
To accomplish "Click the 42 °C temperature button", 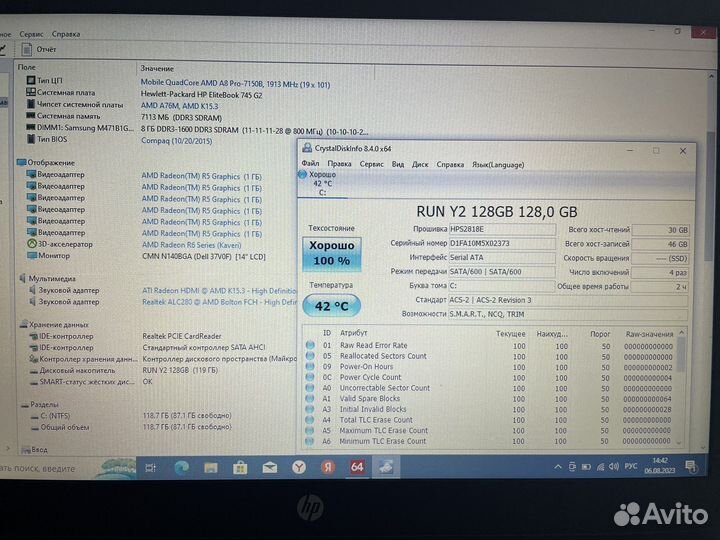I will click(331, 306).
